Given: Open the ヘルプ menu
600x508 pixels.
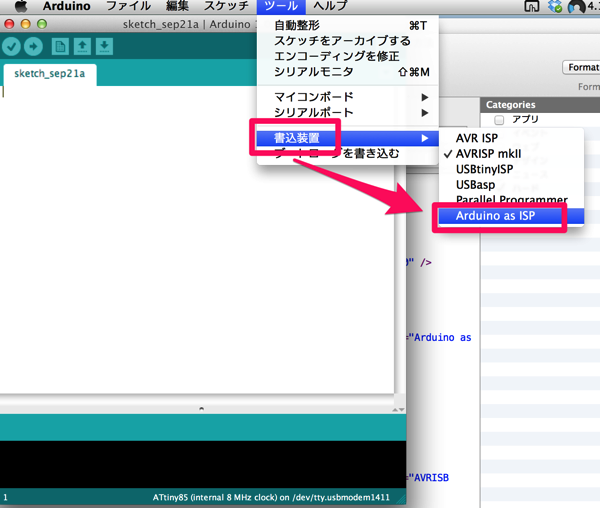Looking at the screenshot, I should [x=330, y=6].
